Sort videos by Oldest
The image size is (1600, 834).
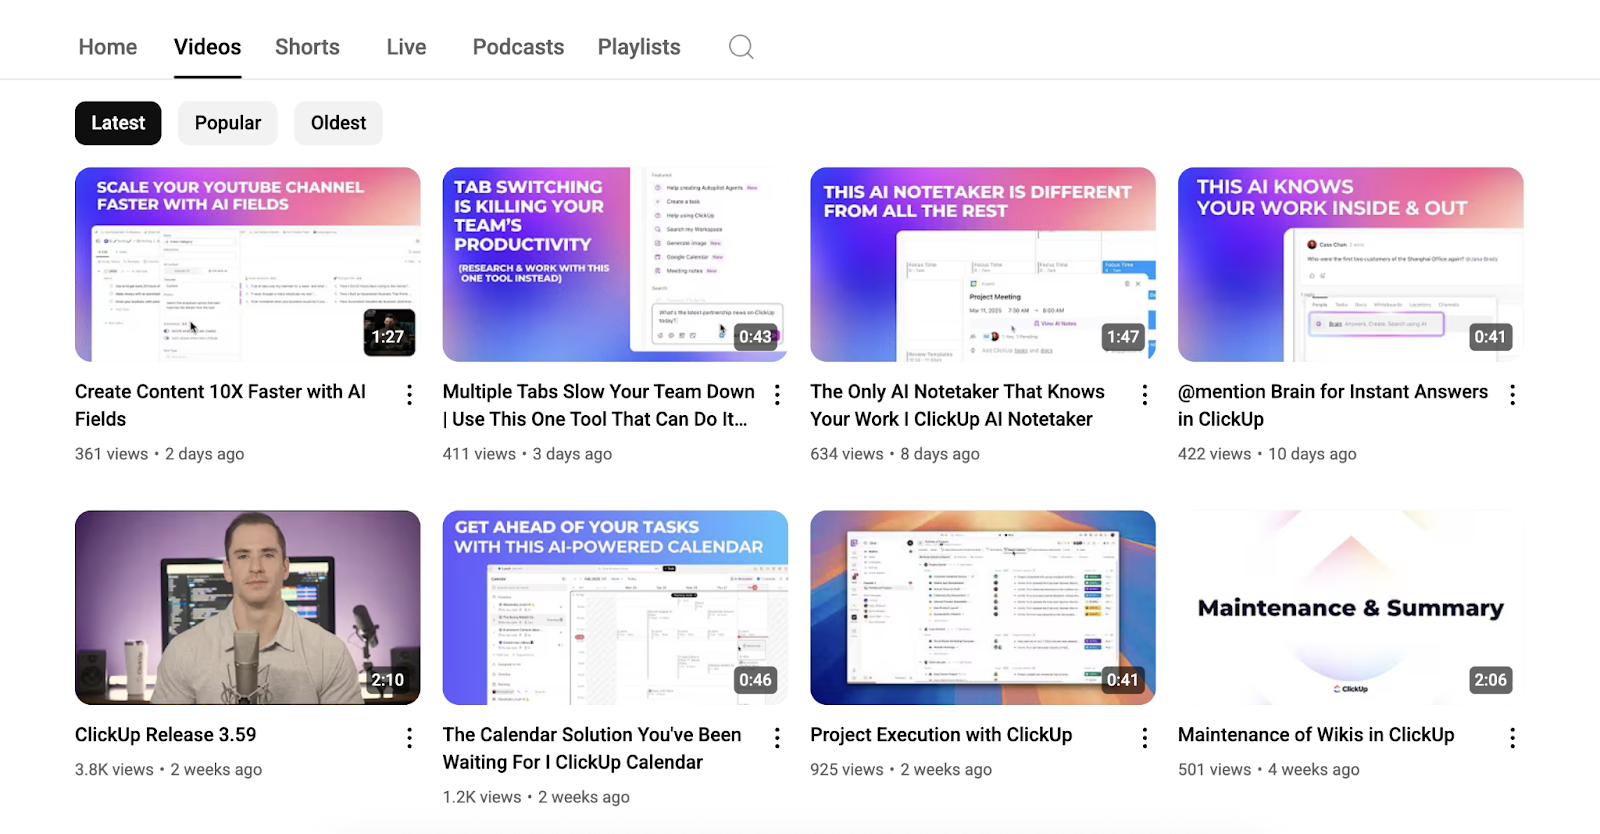click(x=338, y=123)
